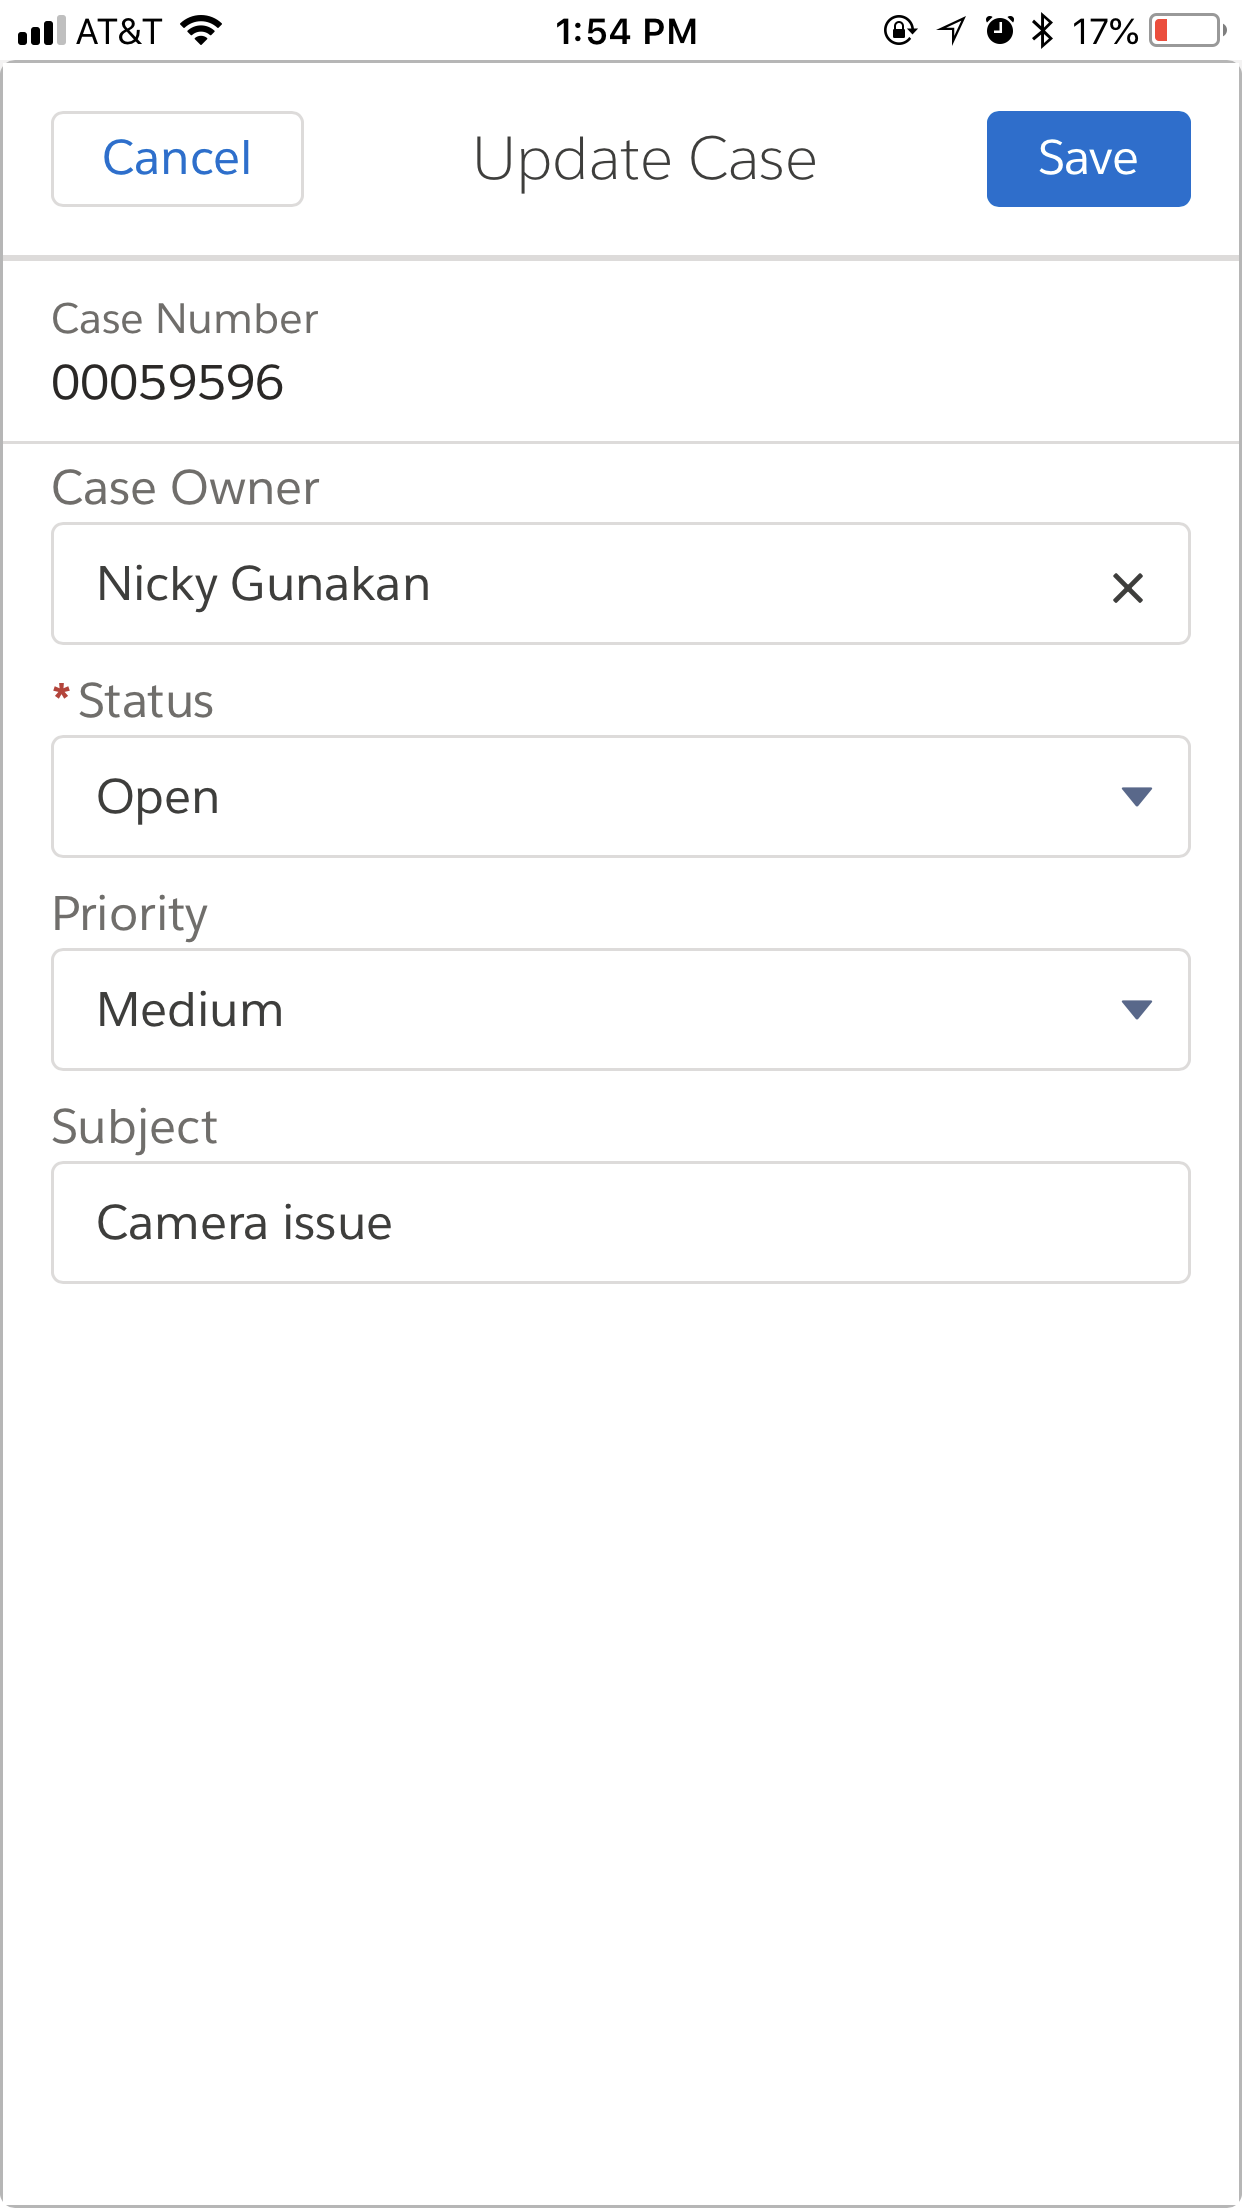
Task: Tap the Update Case title
Action: pyautogui.click(x=645, y=159)
